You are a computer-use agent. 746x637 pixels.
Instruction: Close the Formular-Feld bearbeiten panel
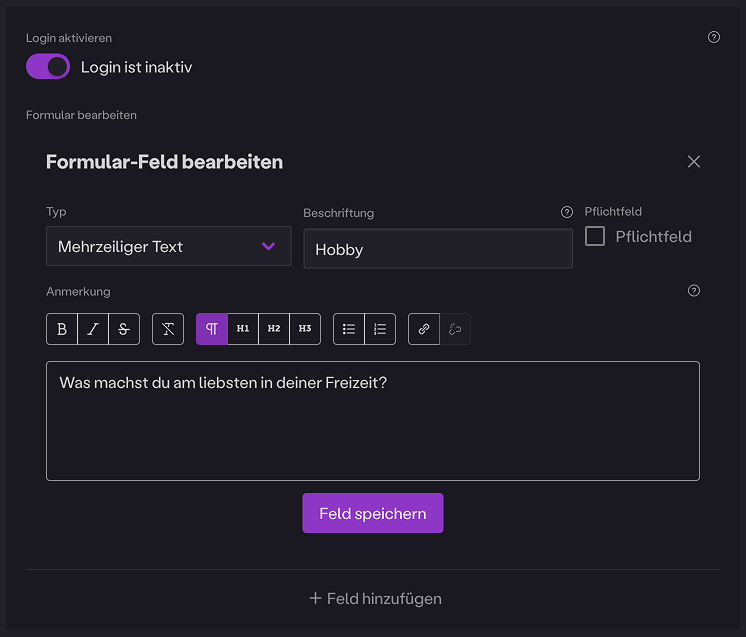[694, 162]
